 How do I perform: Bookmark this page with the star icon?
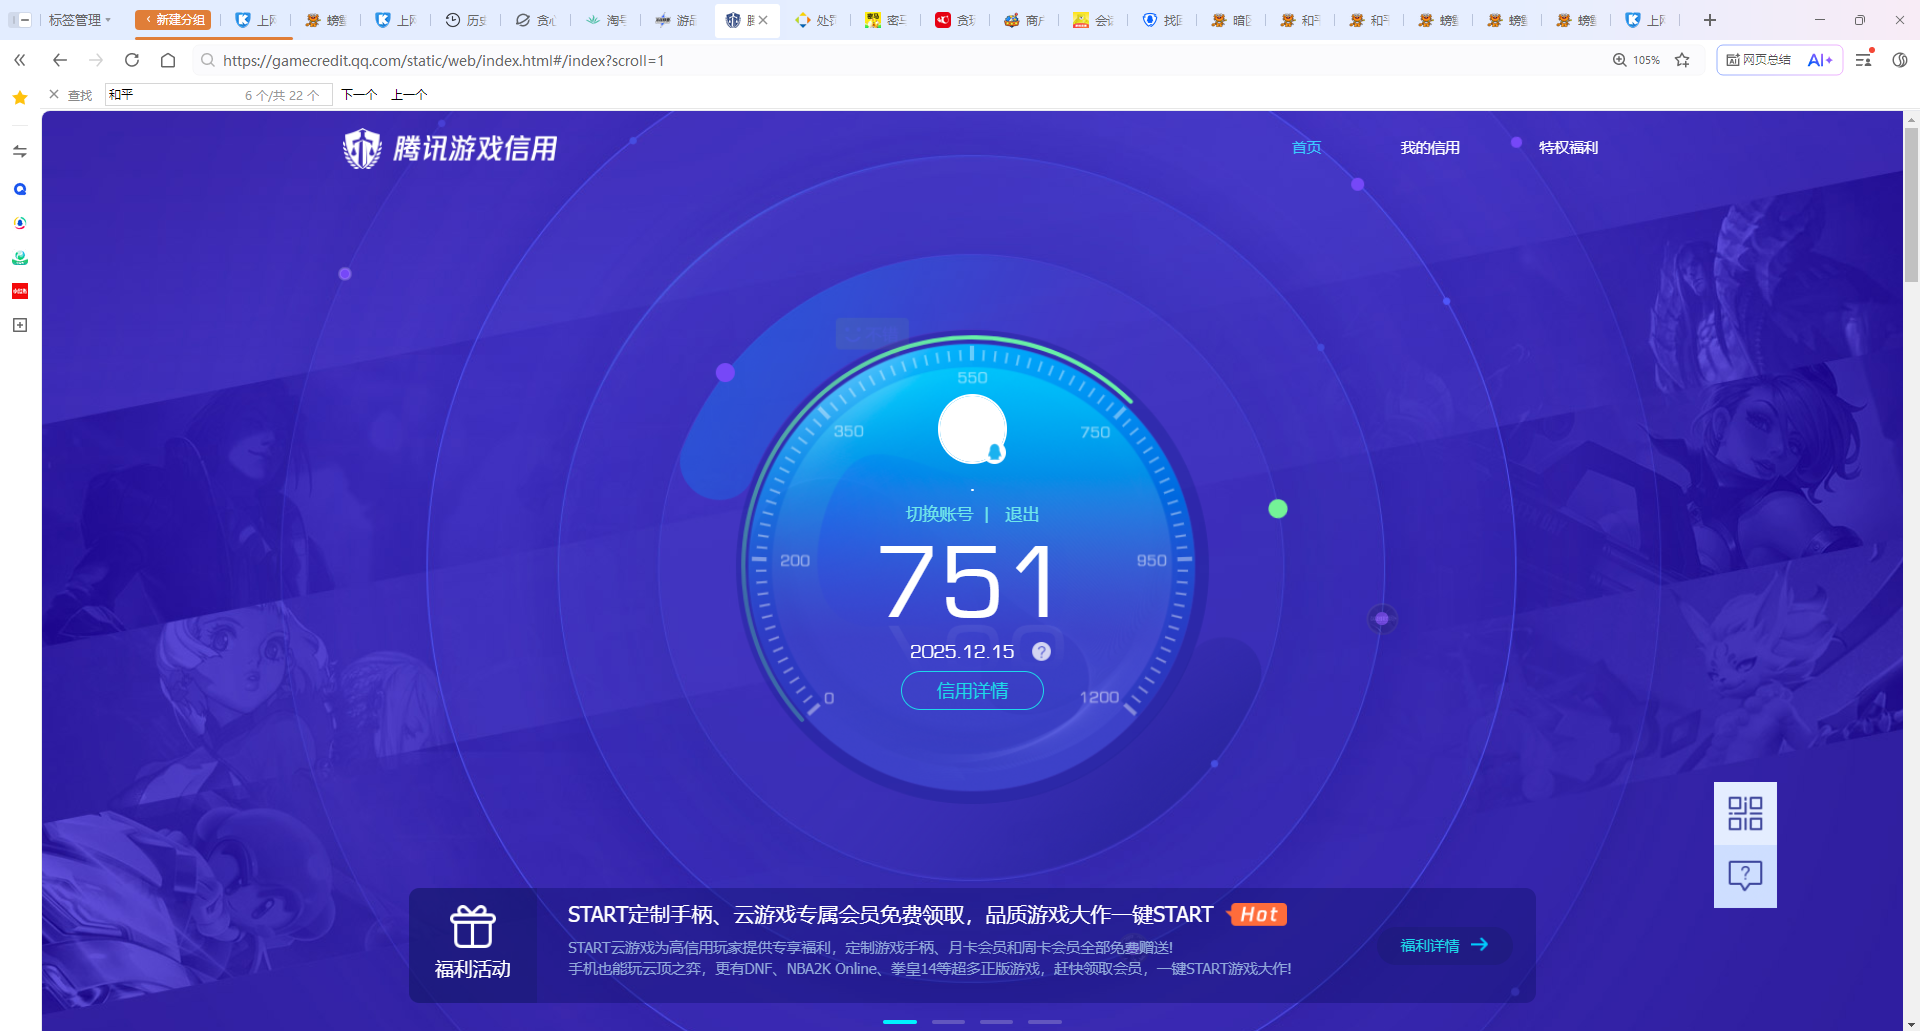pos(1682,60)
